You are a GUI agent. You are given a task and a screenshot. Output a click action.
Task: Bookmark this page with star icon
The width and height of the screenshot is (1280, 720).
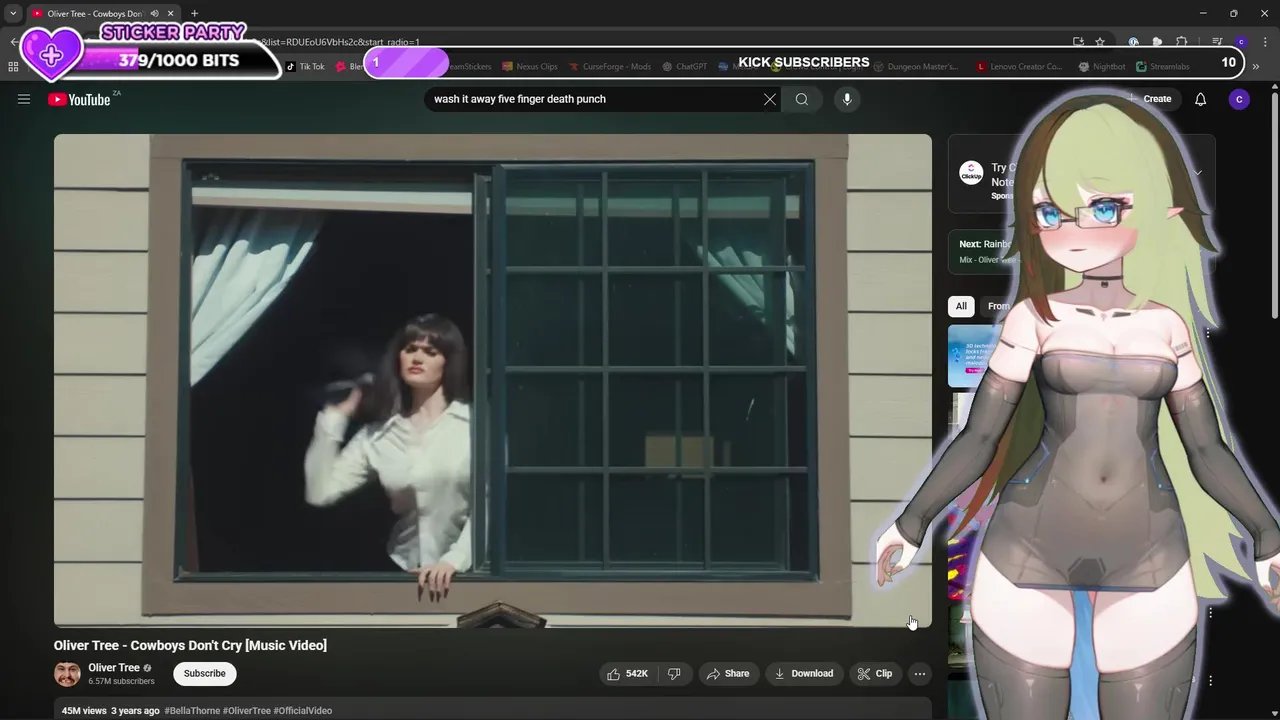pos(1100,42)
